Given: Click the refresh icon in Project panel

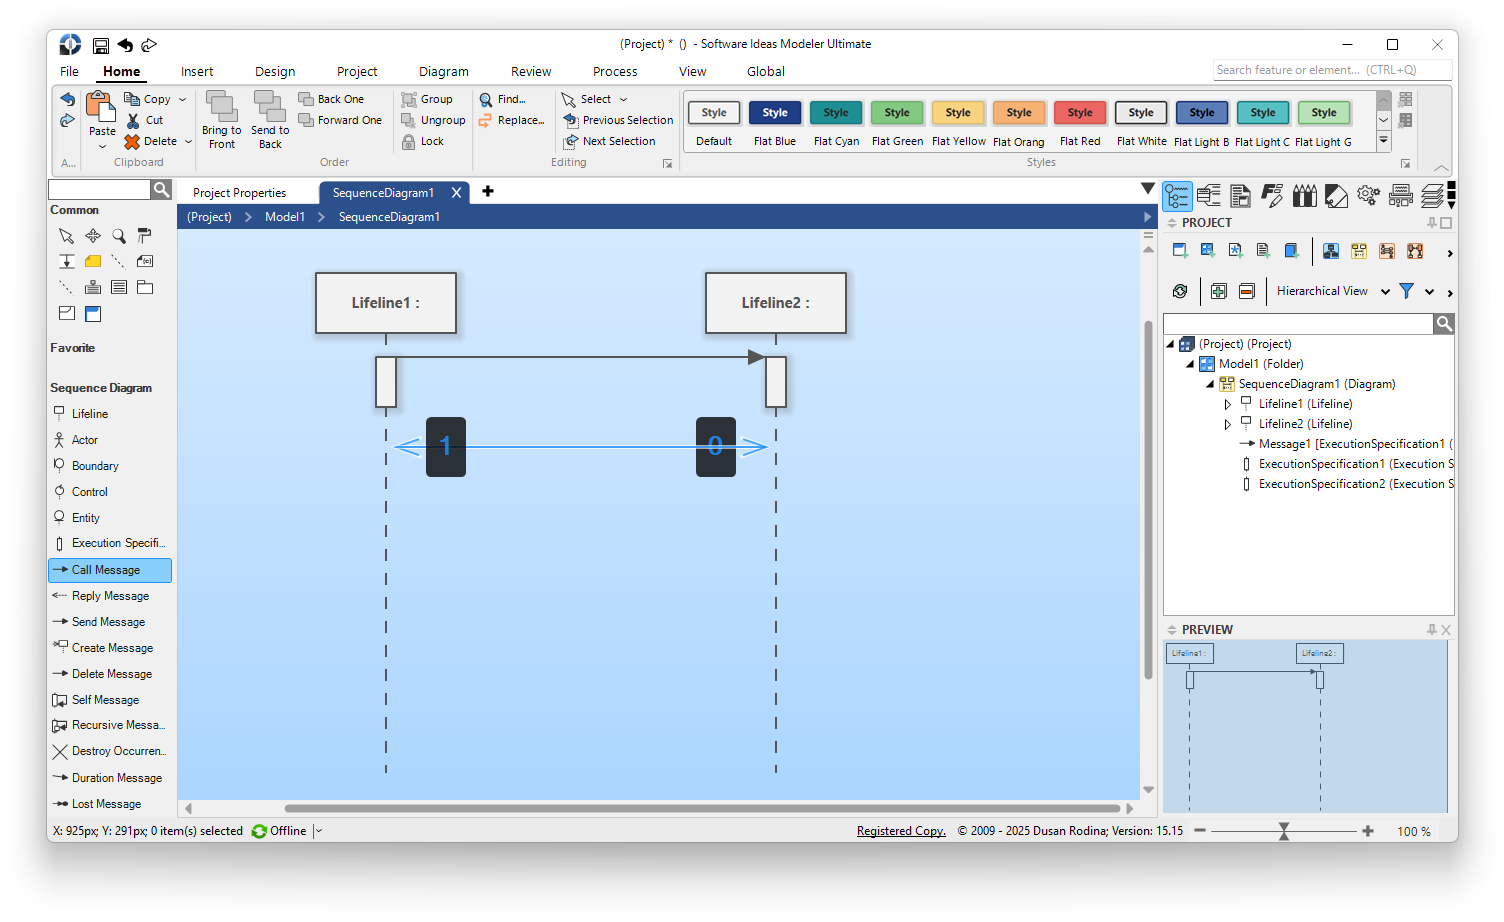Looking at the screenshot, I should pos(1180,290).
